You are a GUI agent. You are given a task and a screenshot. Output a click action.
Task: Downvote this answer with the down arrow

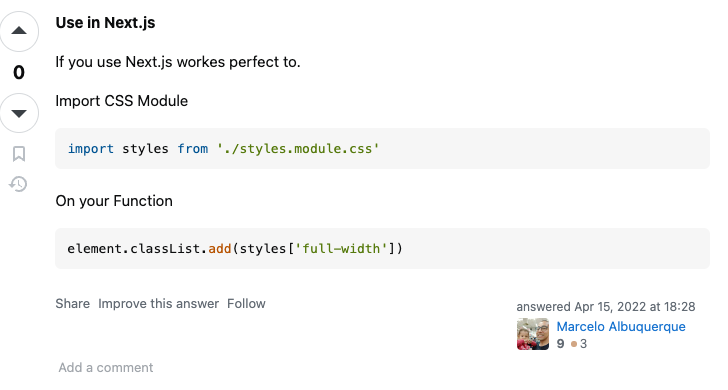point(19,113)
